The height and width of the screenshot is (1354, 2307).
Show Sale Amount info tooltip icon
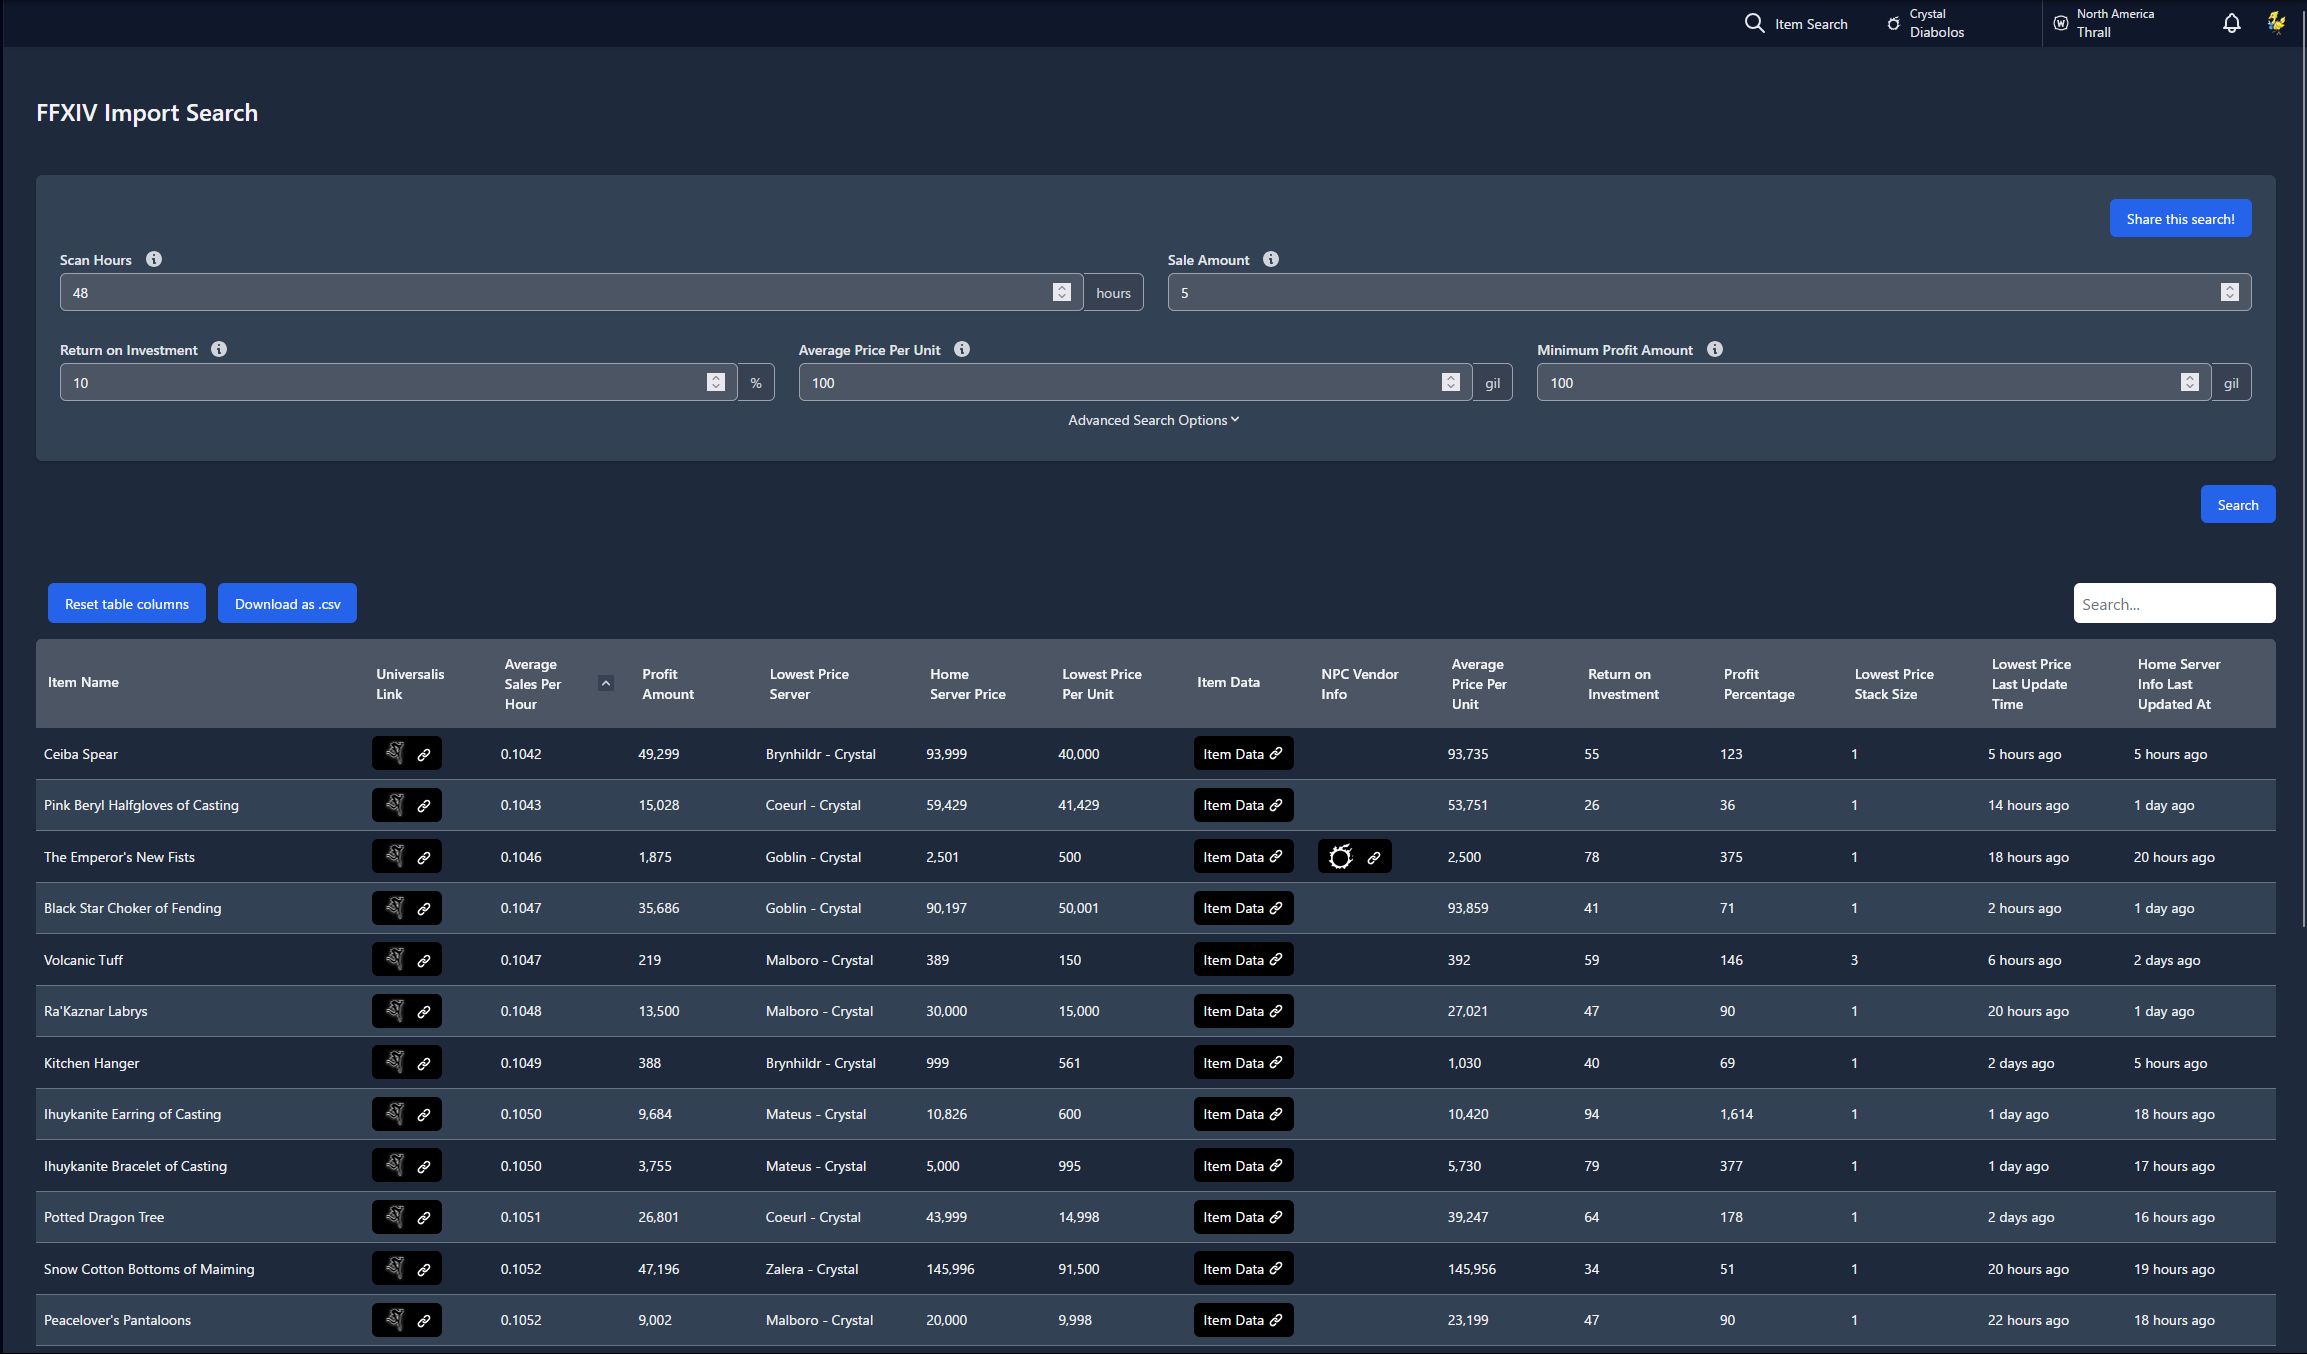1271,259
